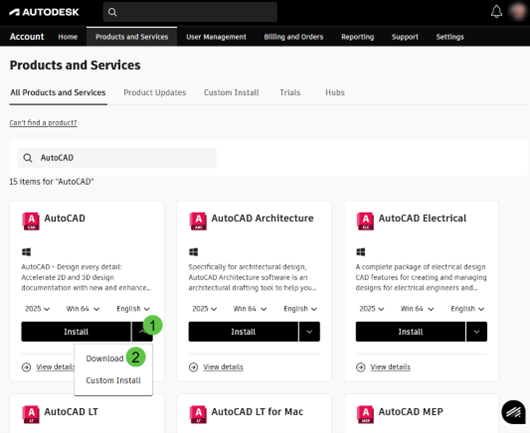Open the user profile avatar
The image size is (530, 433).
tap(518, 12)
